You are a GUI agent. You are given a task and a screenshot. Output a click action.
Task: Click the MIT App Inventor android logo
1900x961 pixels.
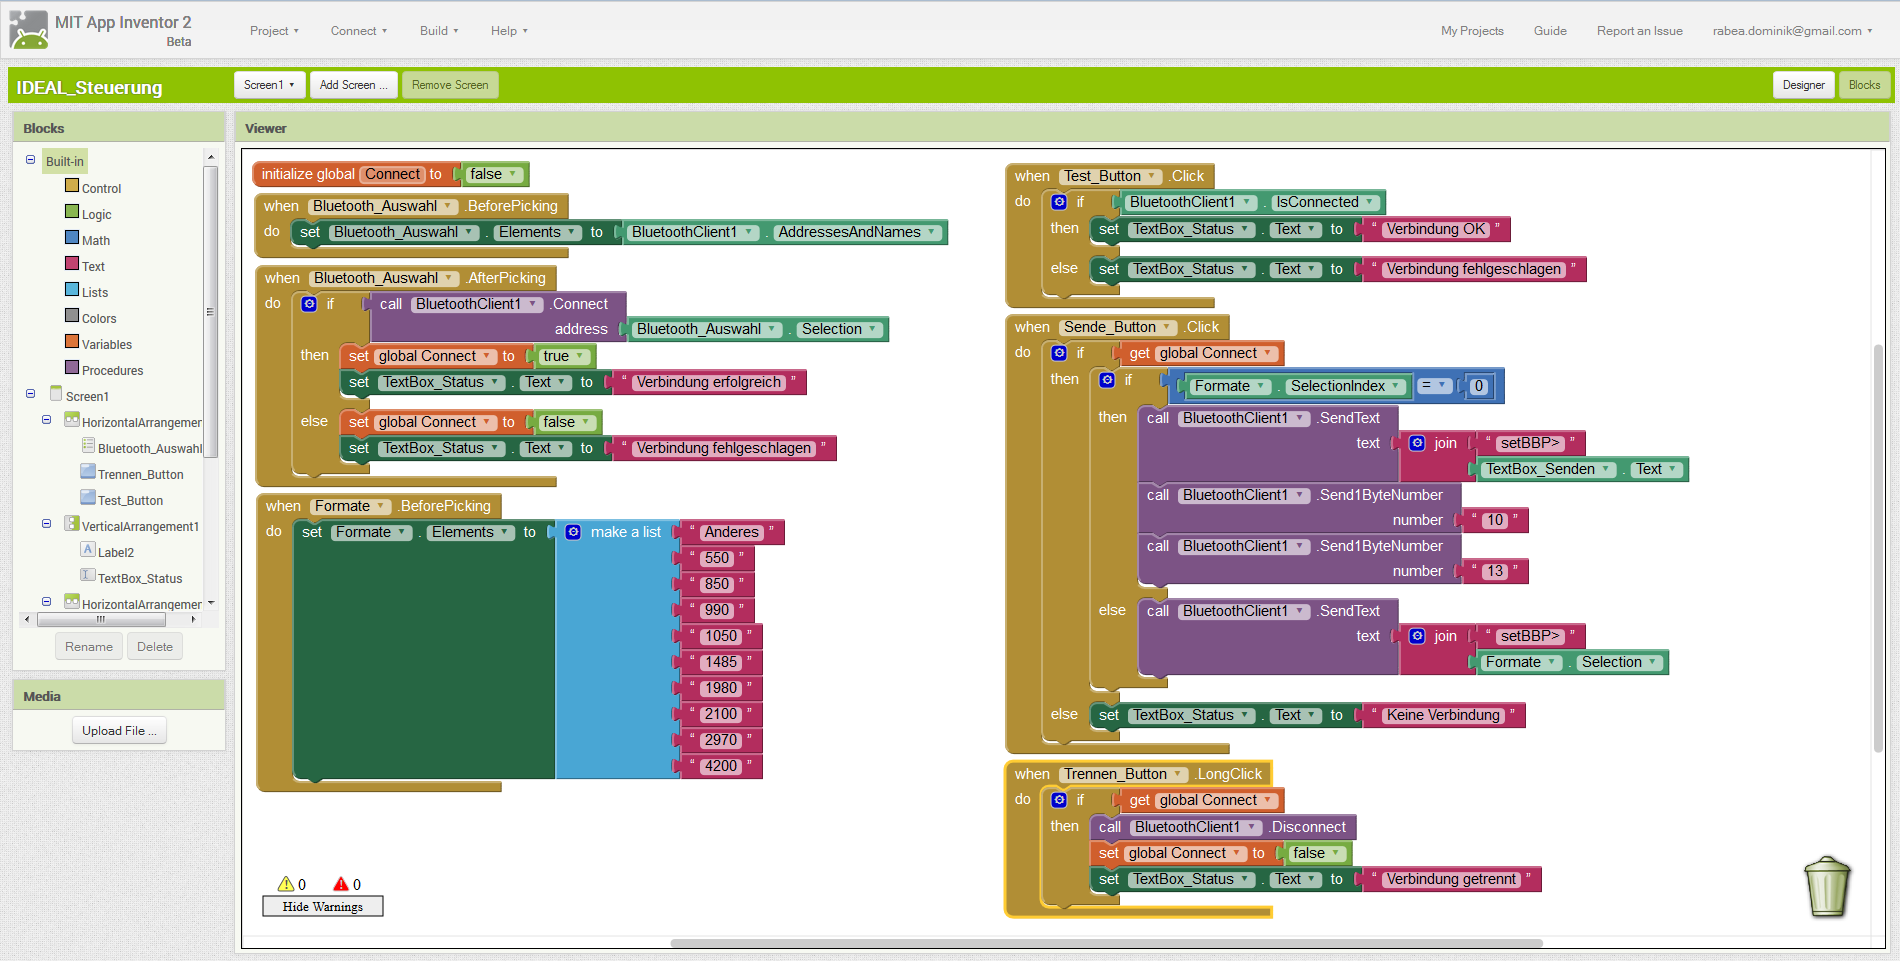click(29, 30)
